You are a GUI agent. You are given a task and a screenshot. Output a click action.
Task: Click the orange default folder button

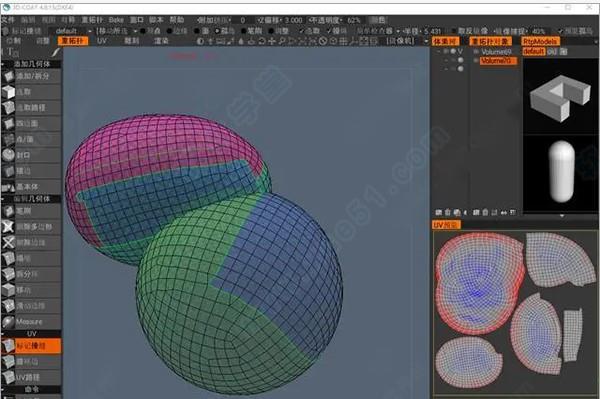coord(534,51)
